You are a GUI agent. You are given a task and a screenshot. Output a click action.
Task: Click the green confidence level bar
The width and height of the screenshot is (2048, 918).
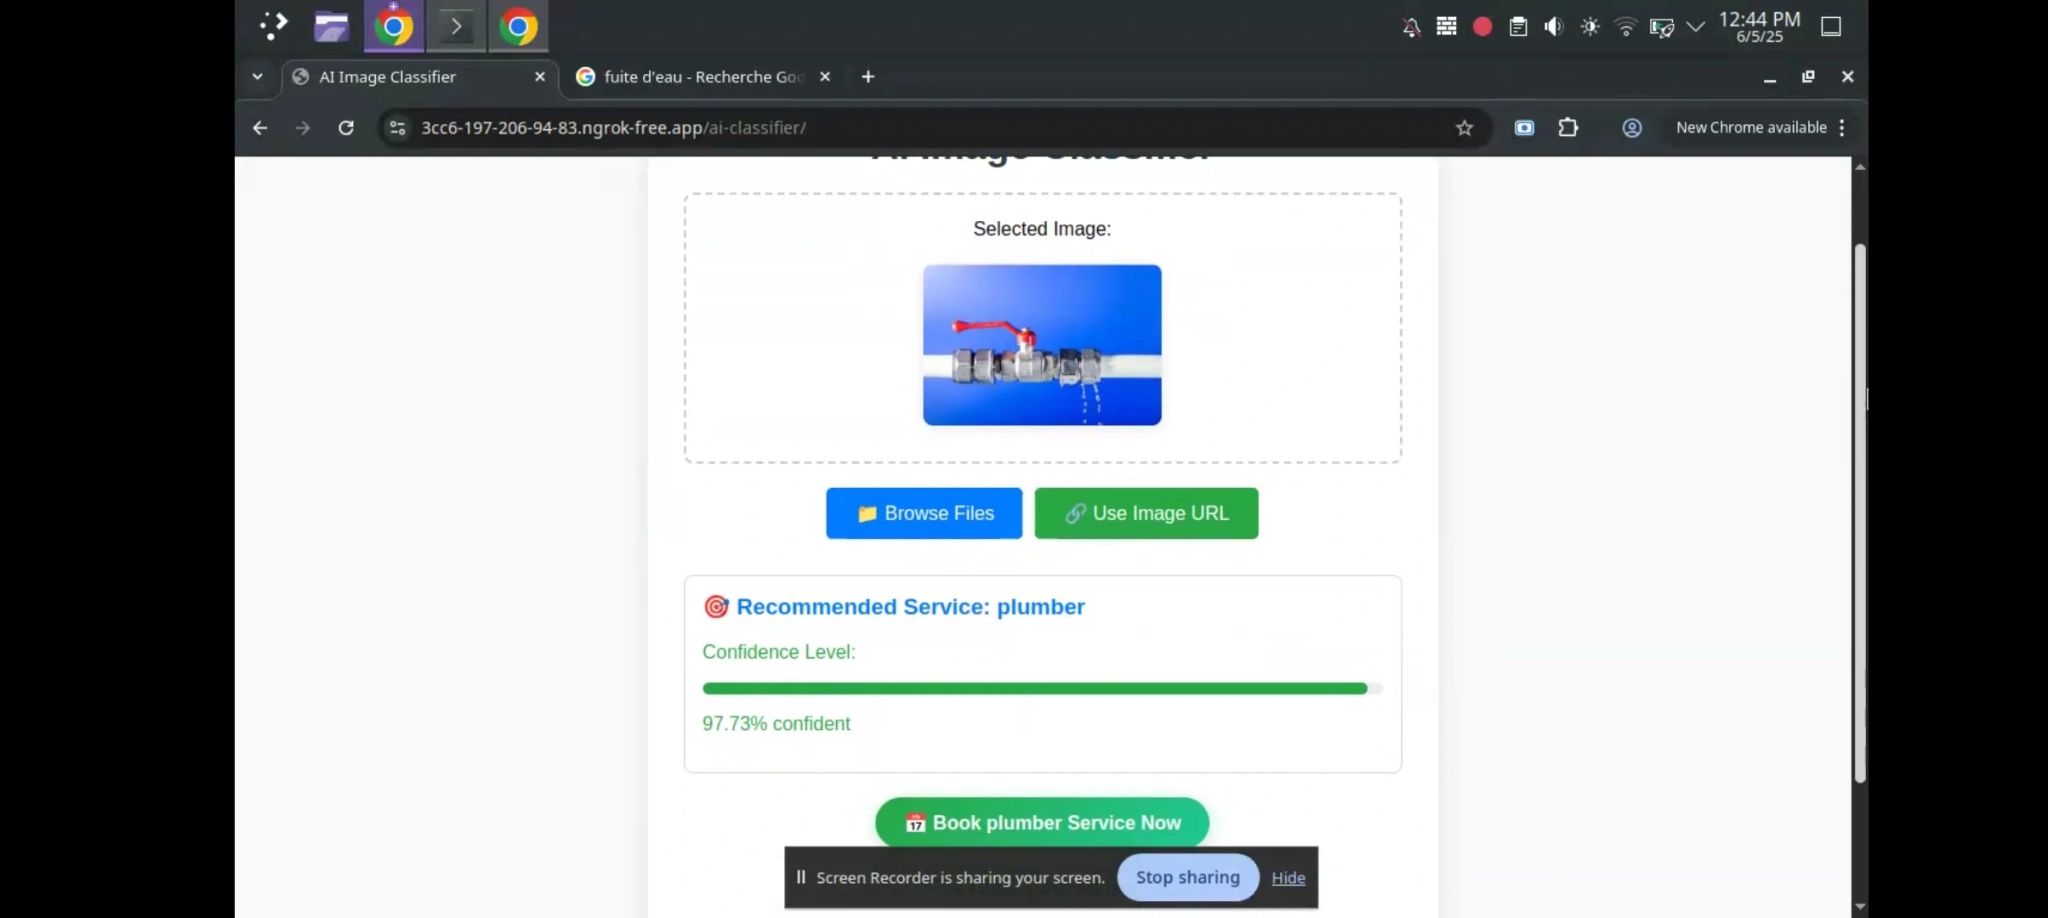click(x=1034, y=689)
